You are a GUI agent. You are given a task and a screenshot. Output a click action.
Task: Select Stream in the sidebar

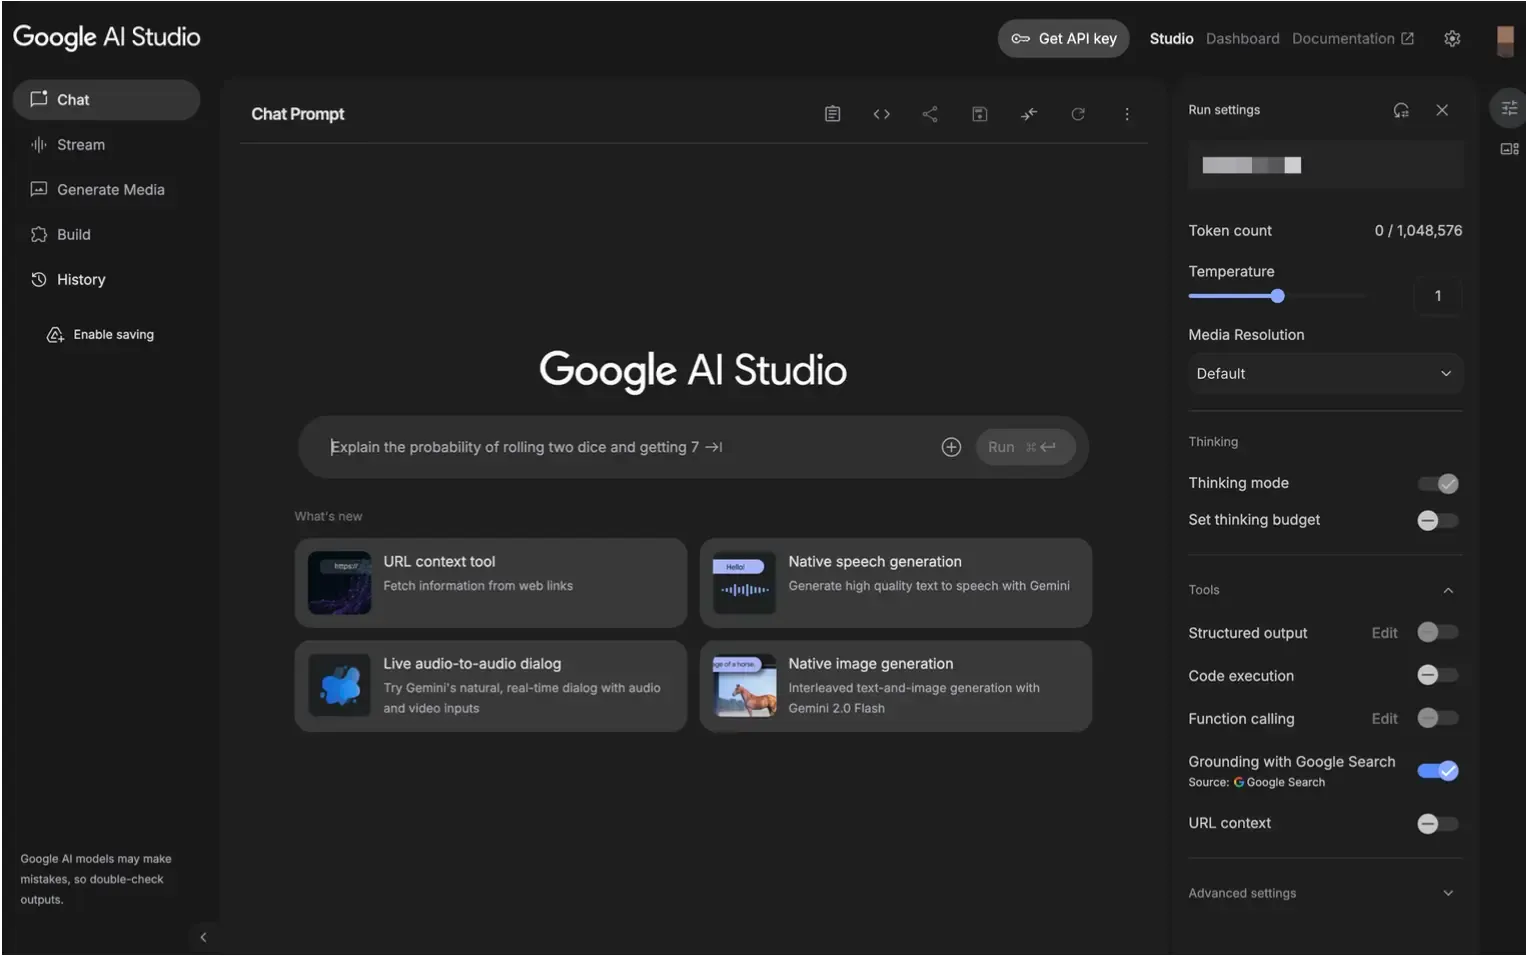[x=106, y=144]
